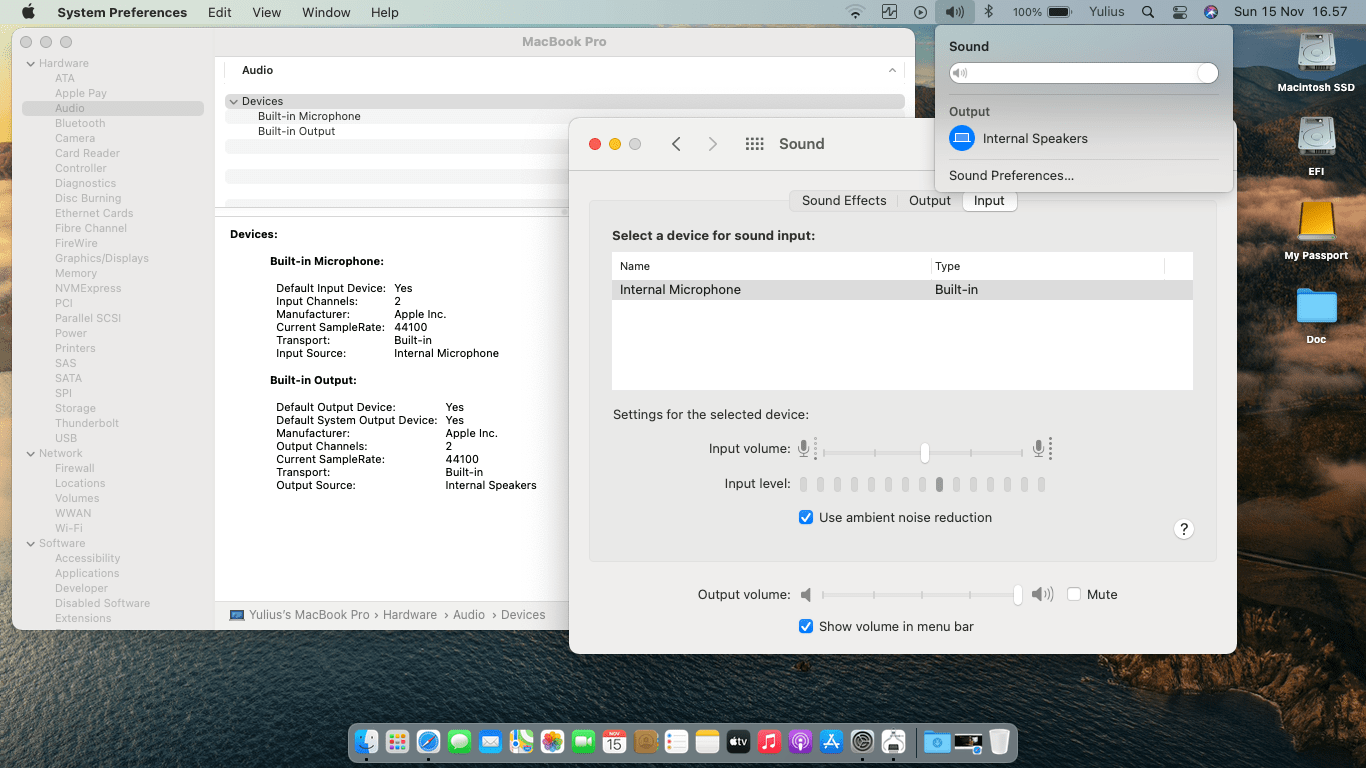Open the Yulius user menu
This screenshot has height=768, width=1366.
tap(1106, 12)
